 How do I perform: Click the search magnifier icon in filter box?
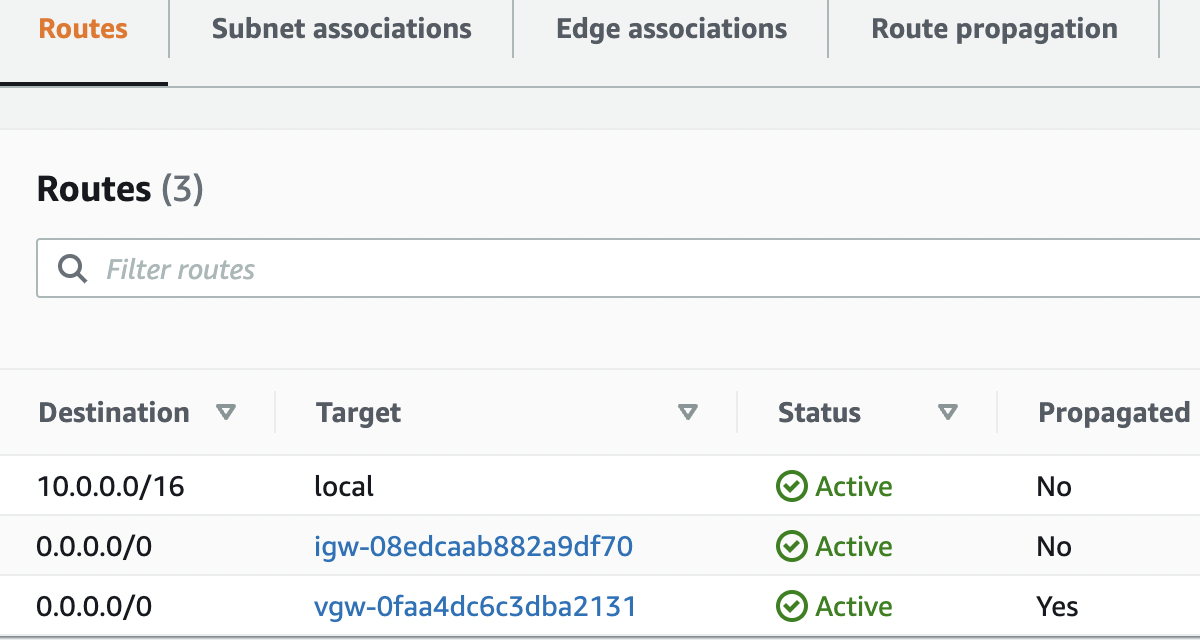pyautogui.click(x=71, y=268)
